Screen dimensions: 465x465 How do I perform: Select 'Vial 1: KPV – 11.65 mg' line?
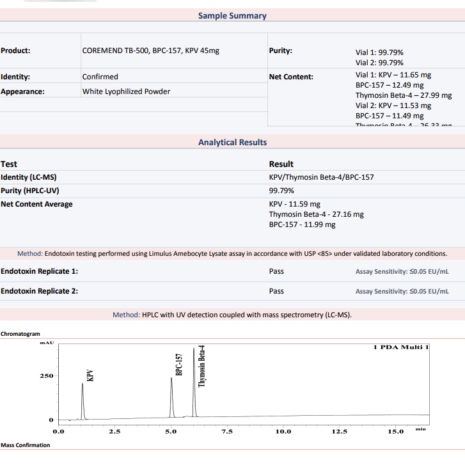click(x=393, y=75)
